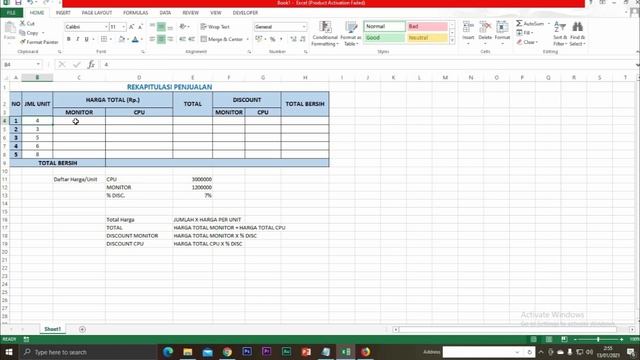Open the Calibri font name dropdown

[x=106, y=27]
